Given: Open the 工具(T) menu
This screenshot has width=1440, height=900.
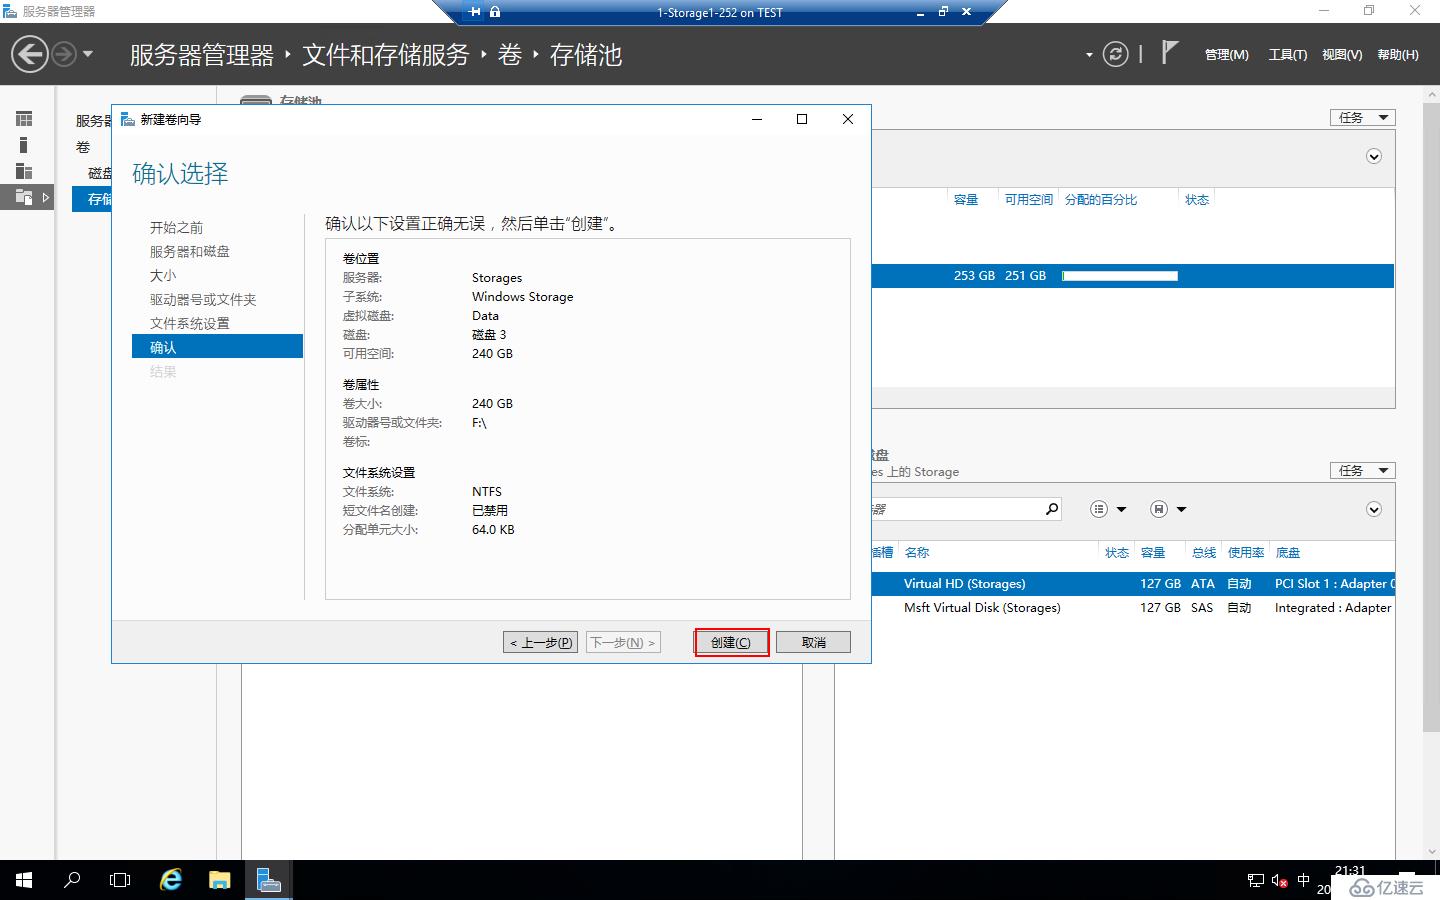Looking at the screenshot, I should tap(1288, 55).
